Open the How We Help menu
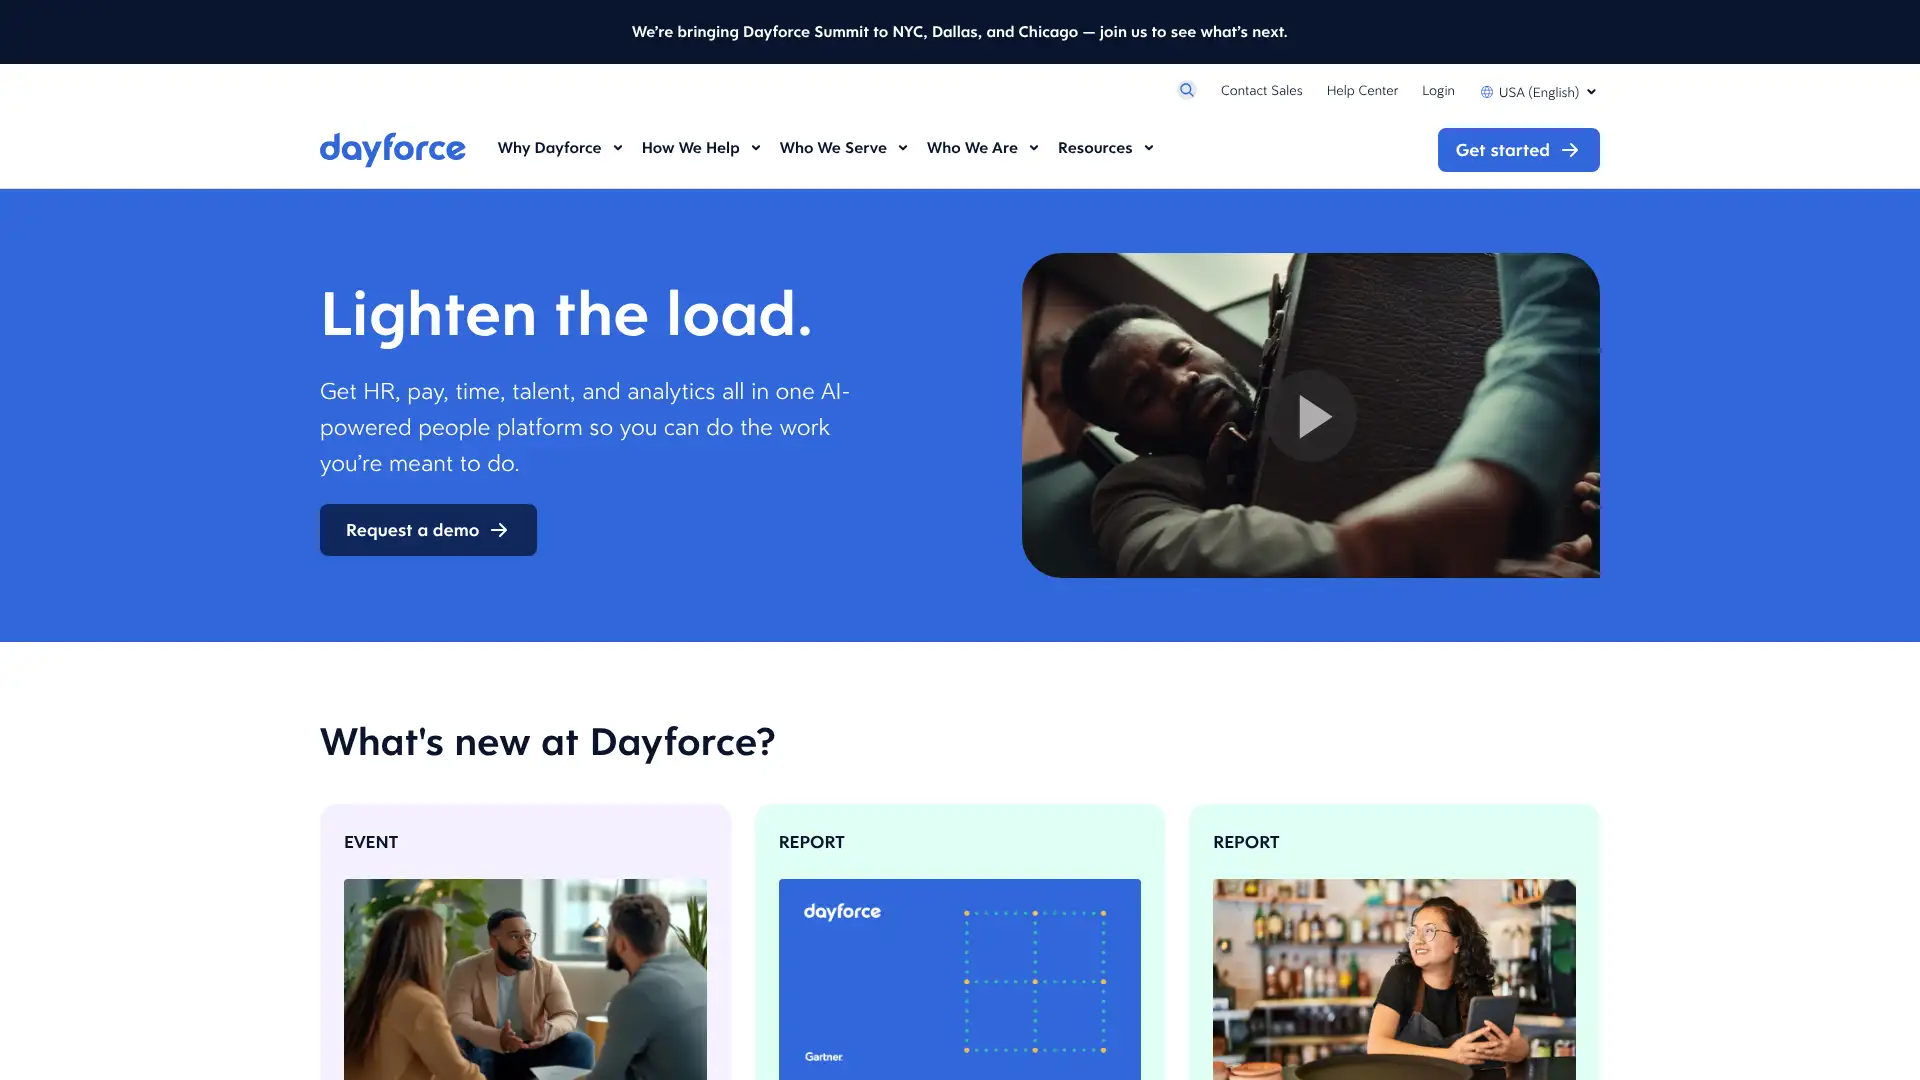This screenshot has height=1080, width=1920. point(701,148)
